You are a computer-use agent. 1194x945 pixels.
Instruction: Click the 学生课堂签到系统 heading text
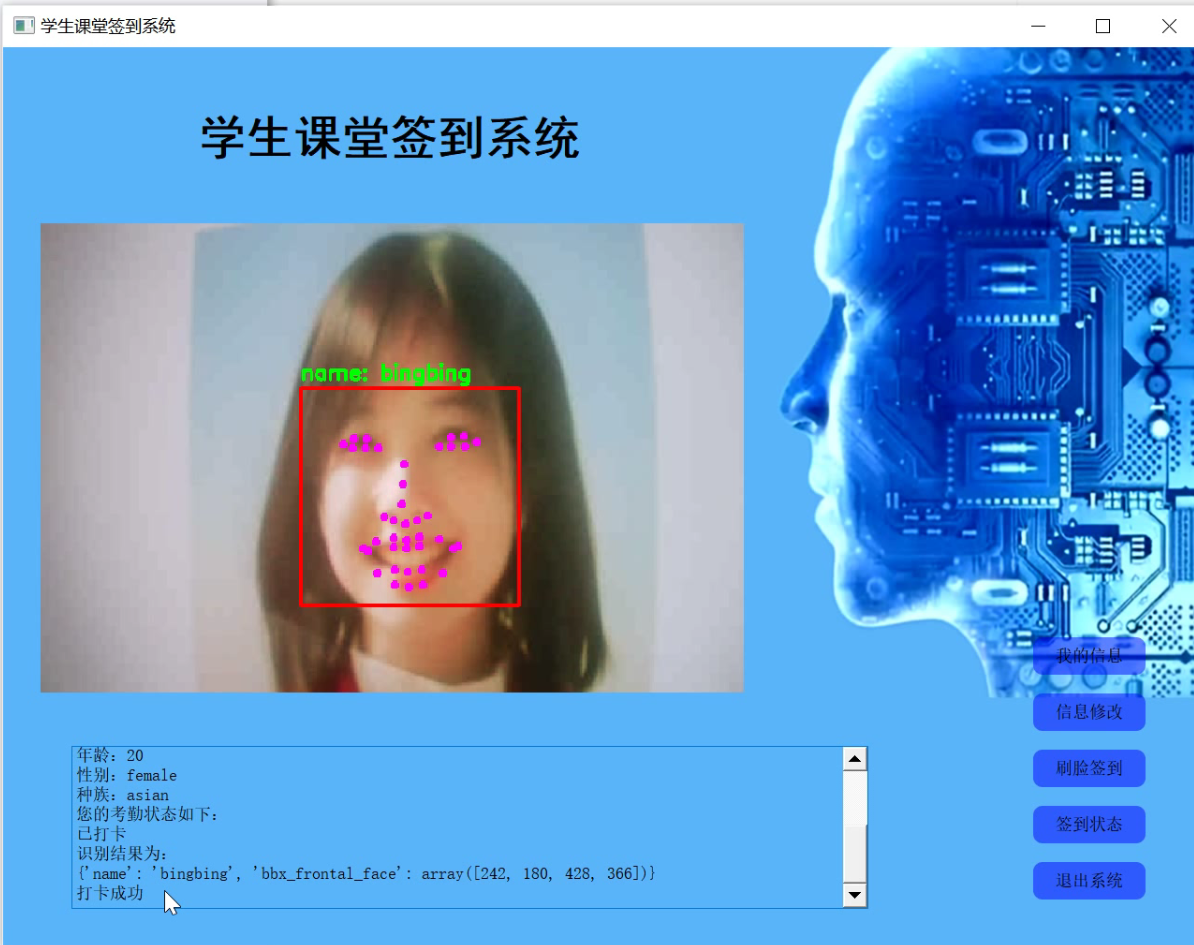coord(390,138)
